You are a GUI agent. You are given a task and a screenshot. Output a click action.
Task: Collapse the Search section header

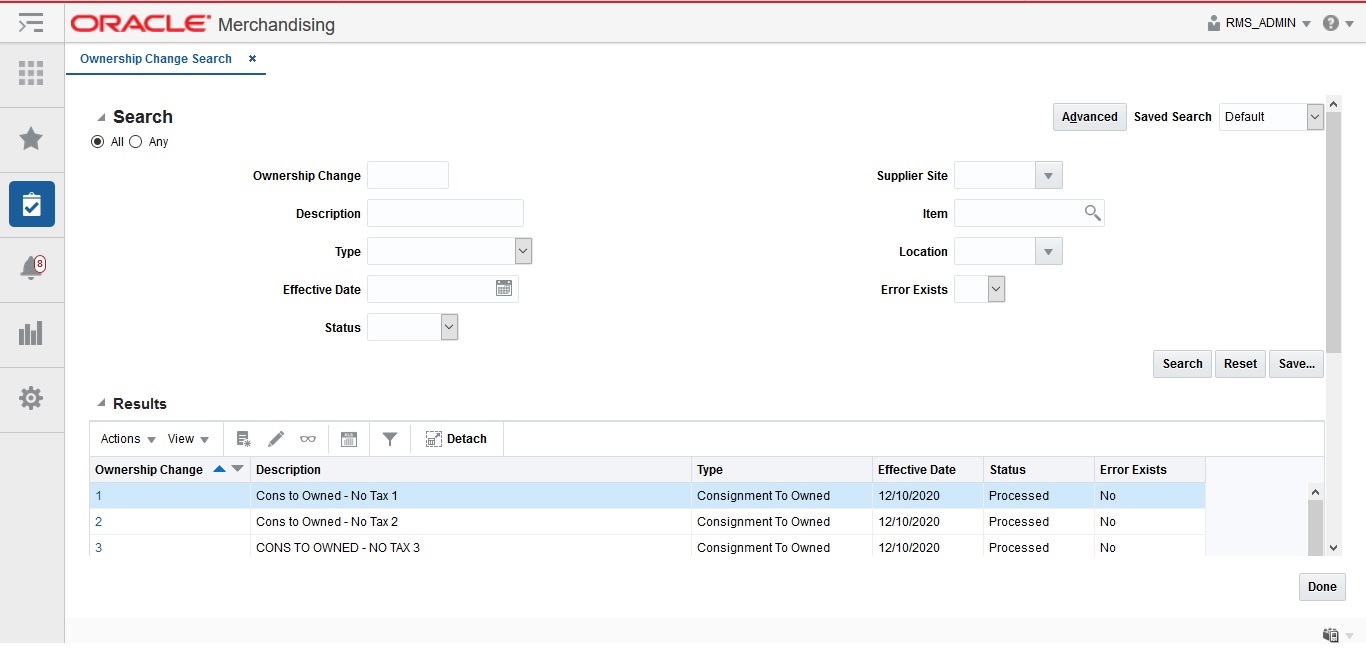(x=99, y=115)
